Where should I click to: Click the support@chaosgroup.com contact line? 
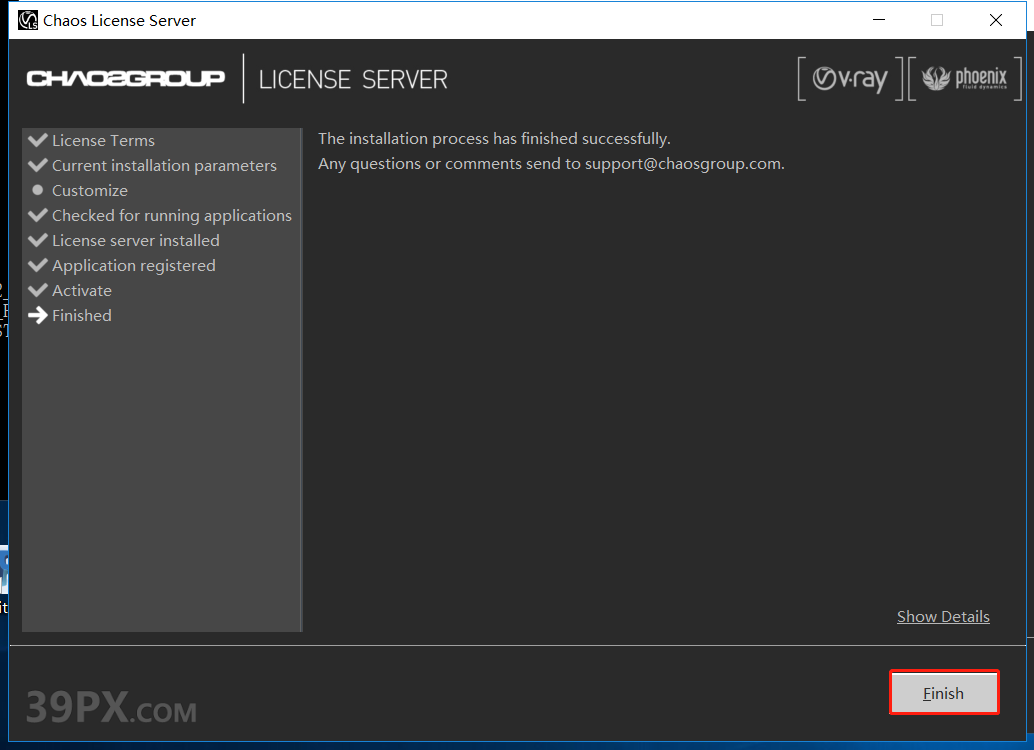click(551, 164)
